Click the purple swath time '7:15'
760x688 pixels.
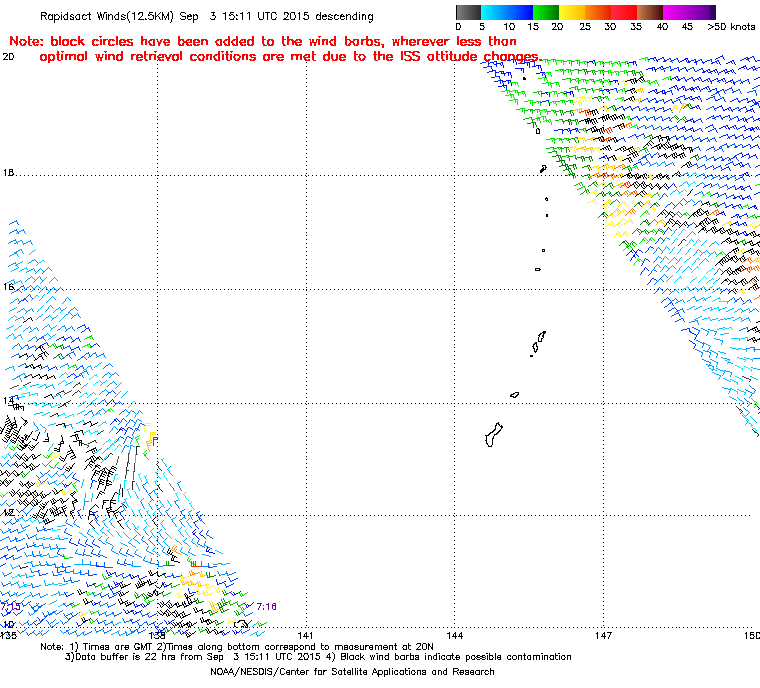pyautogui.click(x=10, y=606)
